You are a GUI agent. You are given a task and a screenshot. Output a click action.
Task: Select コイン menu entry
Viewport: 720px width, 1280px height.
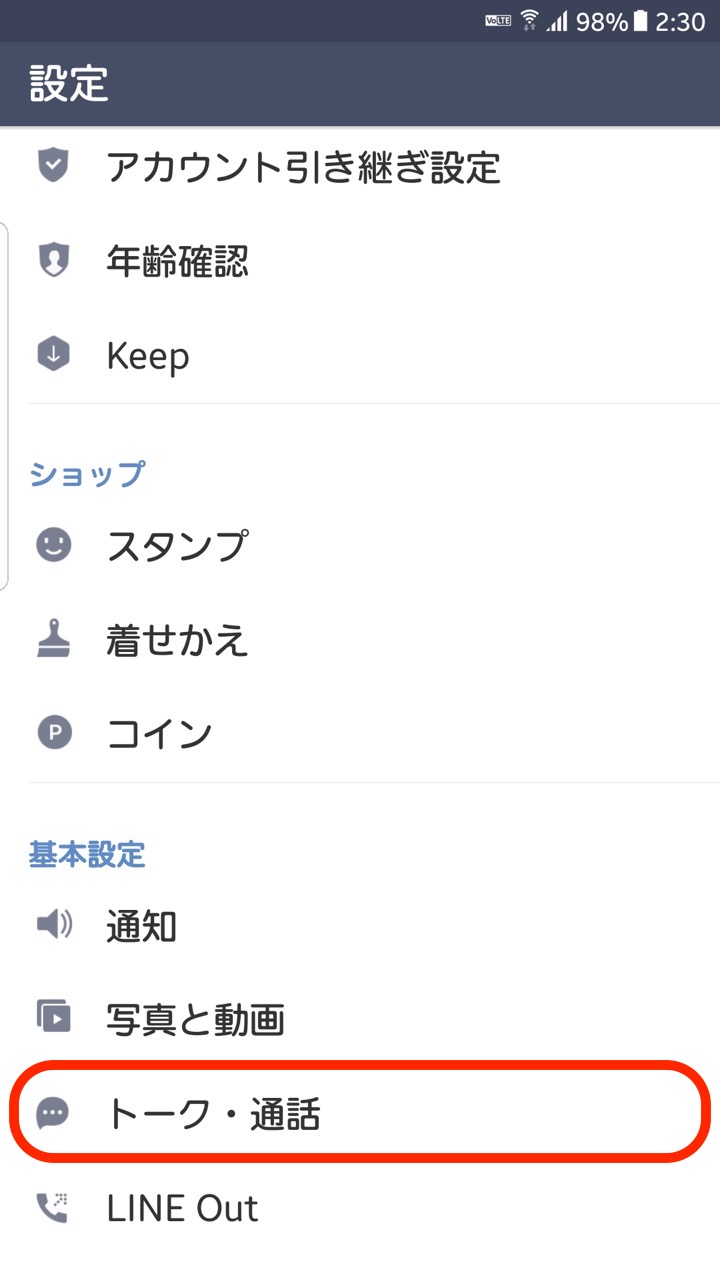(160, 734)
